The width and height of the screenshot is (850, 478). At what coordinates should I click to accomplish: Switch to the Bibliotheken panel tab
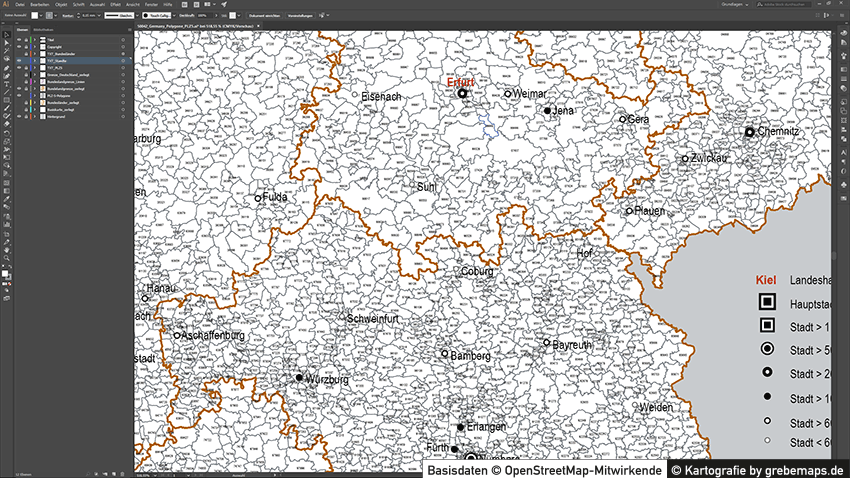pos(43,30)
